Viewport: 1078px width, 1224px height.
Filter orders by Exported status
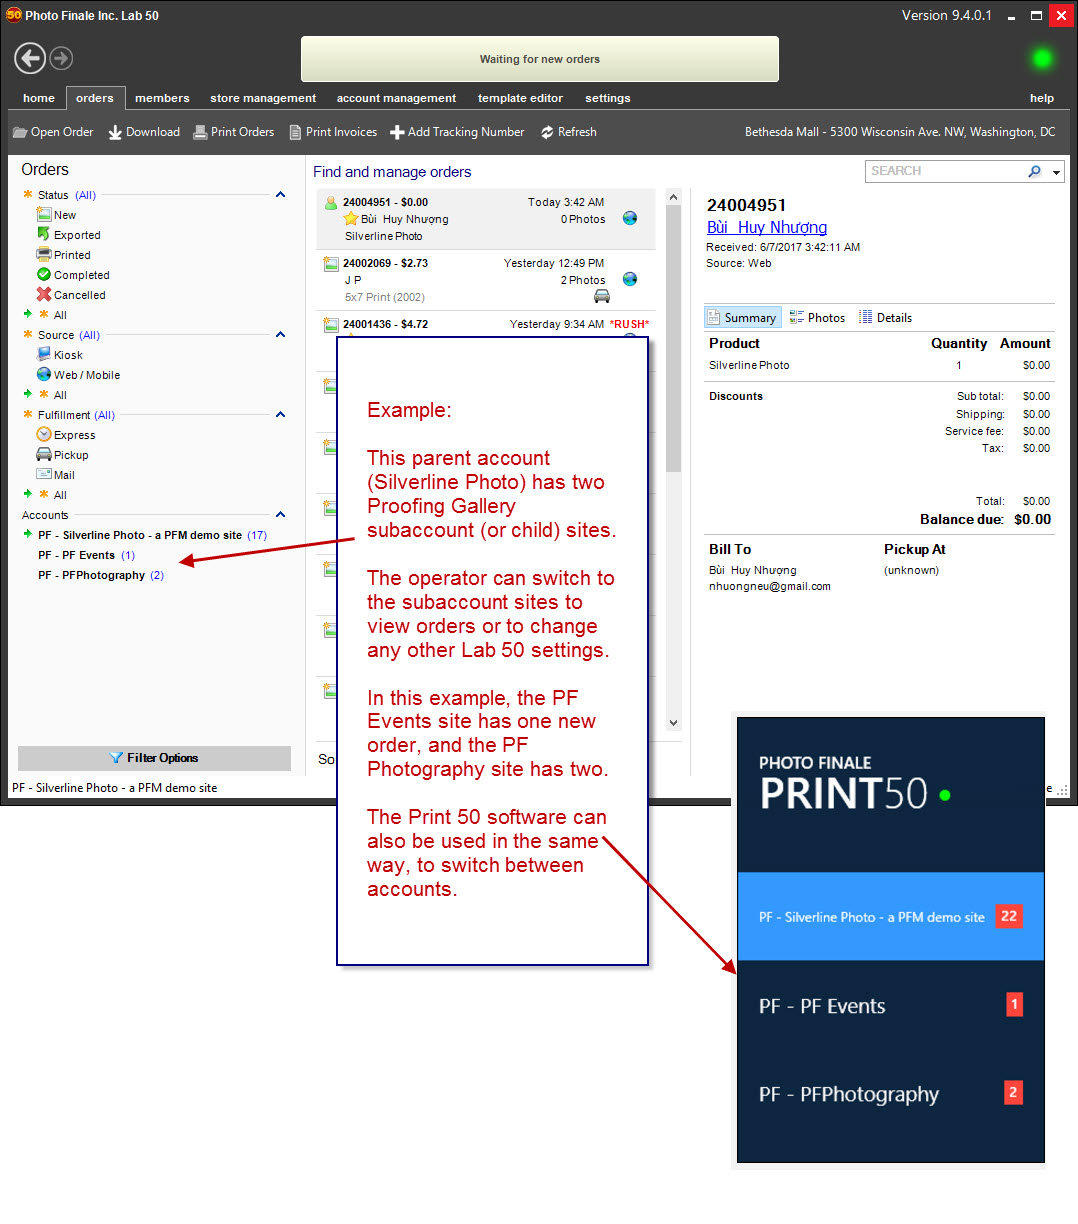[68, 235]
